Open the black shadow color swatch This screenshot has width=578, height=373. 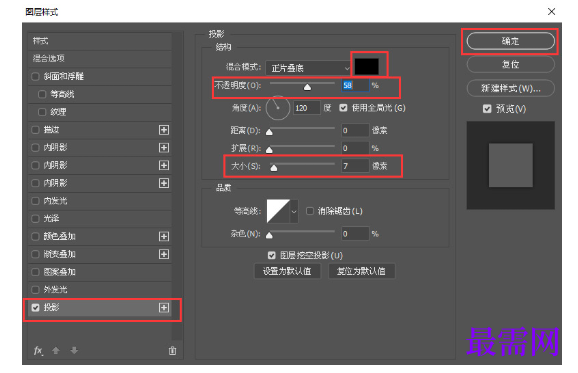(366, 66)
